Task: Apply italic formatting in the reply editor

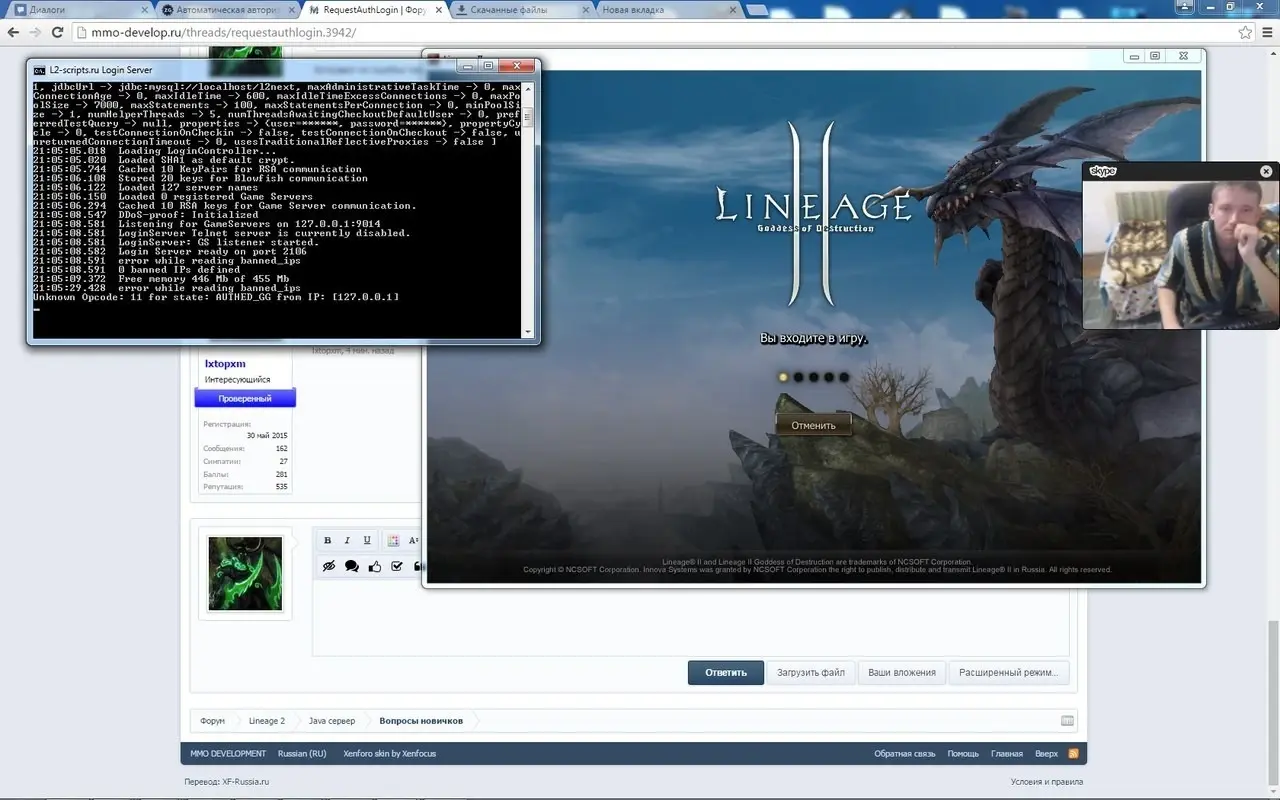Action: [347, 540]
